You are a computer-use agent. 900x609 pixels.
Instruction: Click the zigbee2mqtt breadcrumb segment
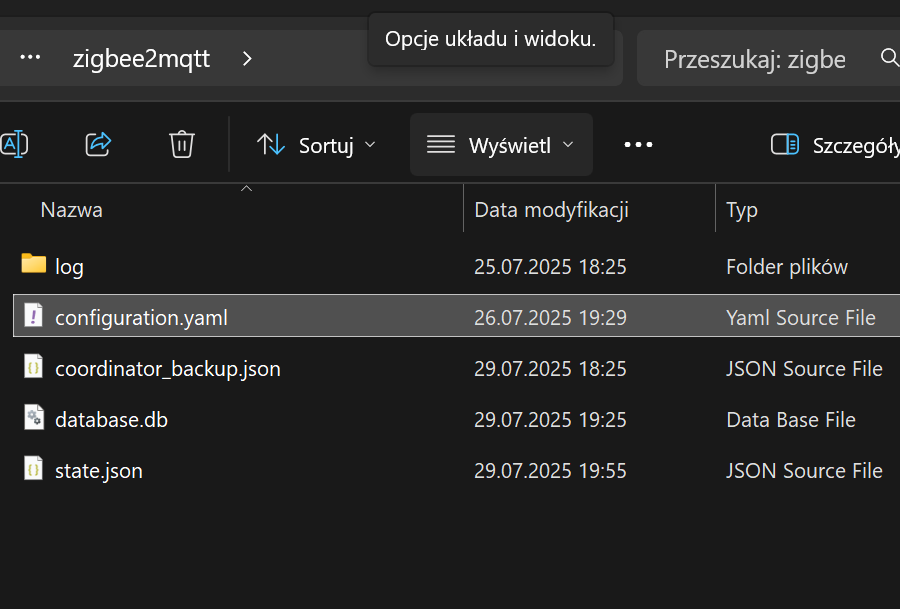(141, 59)
